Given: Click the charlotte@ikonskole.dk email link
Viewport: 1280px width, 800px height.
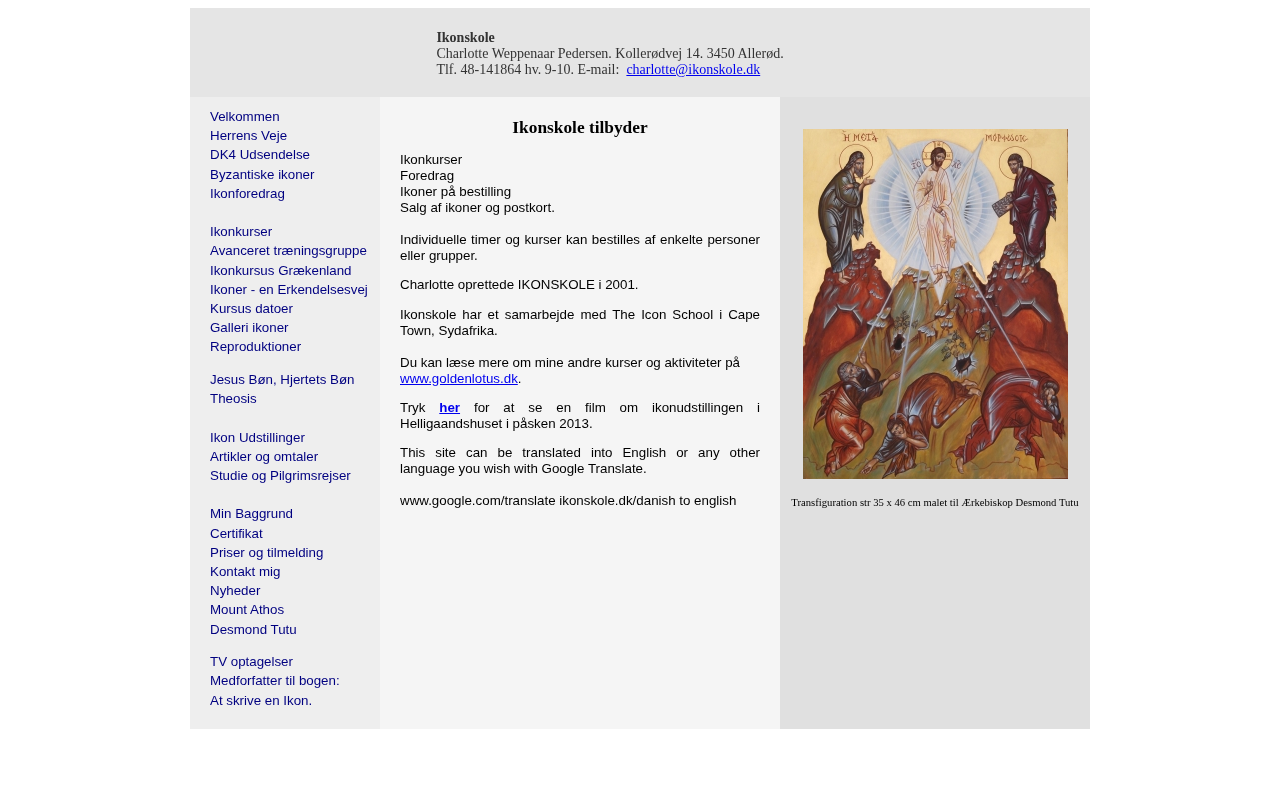Looking at the screenshot, I should pyautogui.click(x=693, y=70).
